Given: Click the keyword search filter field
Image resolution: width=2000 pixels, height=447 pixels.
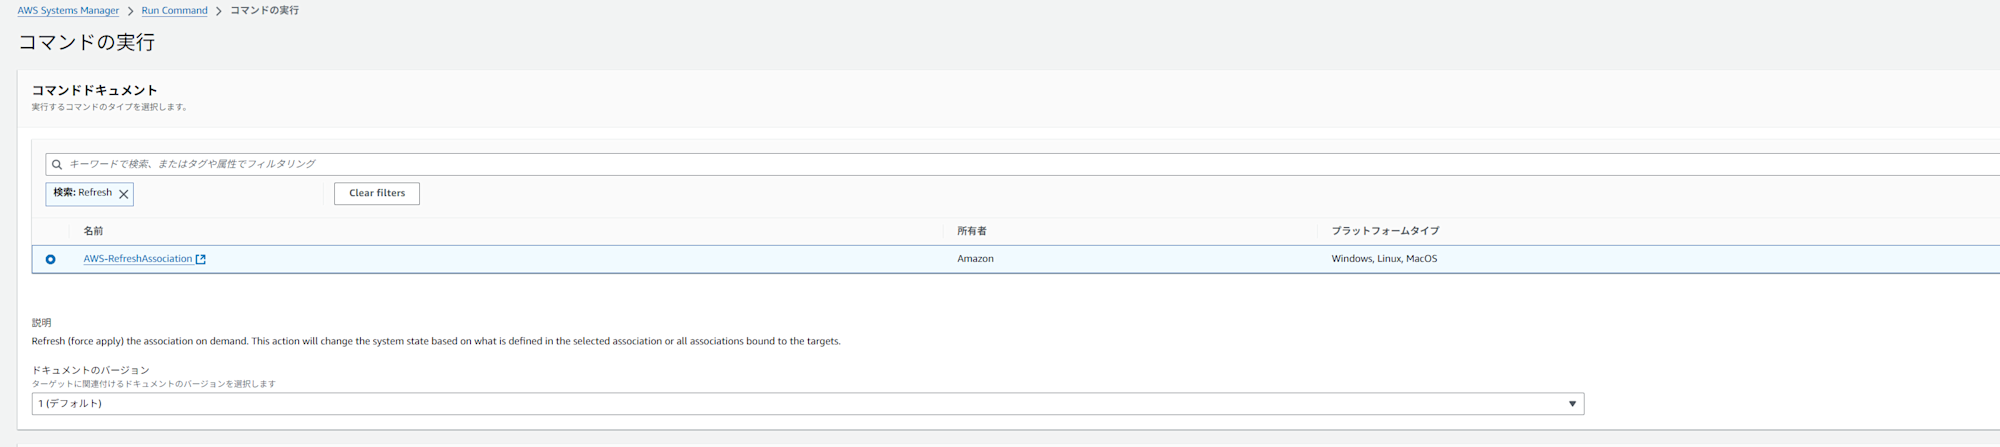Looking at the screenshot, I should 1022,164.
